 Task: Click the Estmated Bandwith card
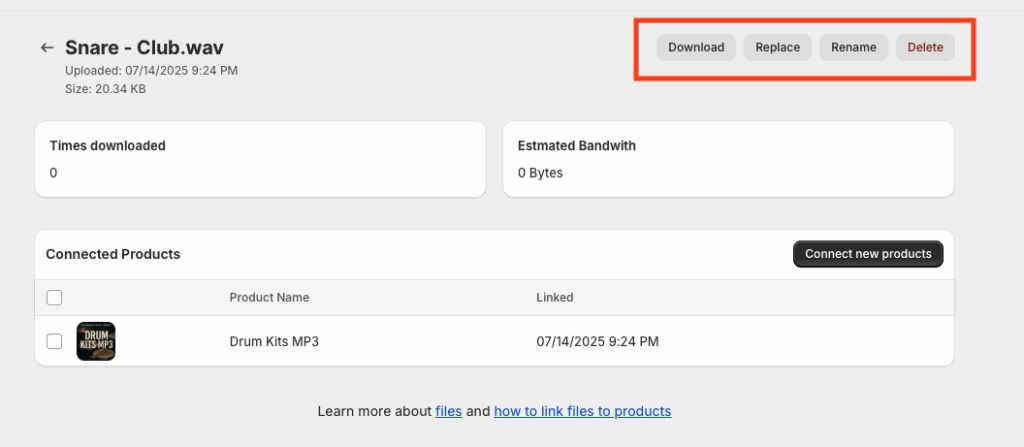click(x=728, y=159)
